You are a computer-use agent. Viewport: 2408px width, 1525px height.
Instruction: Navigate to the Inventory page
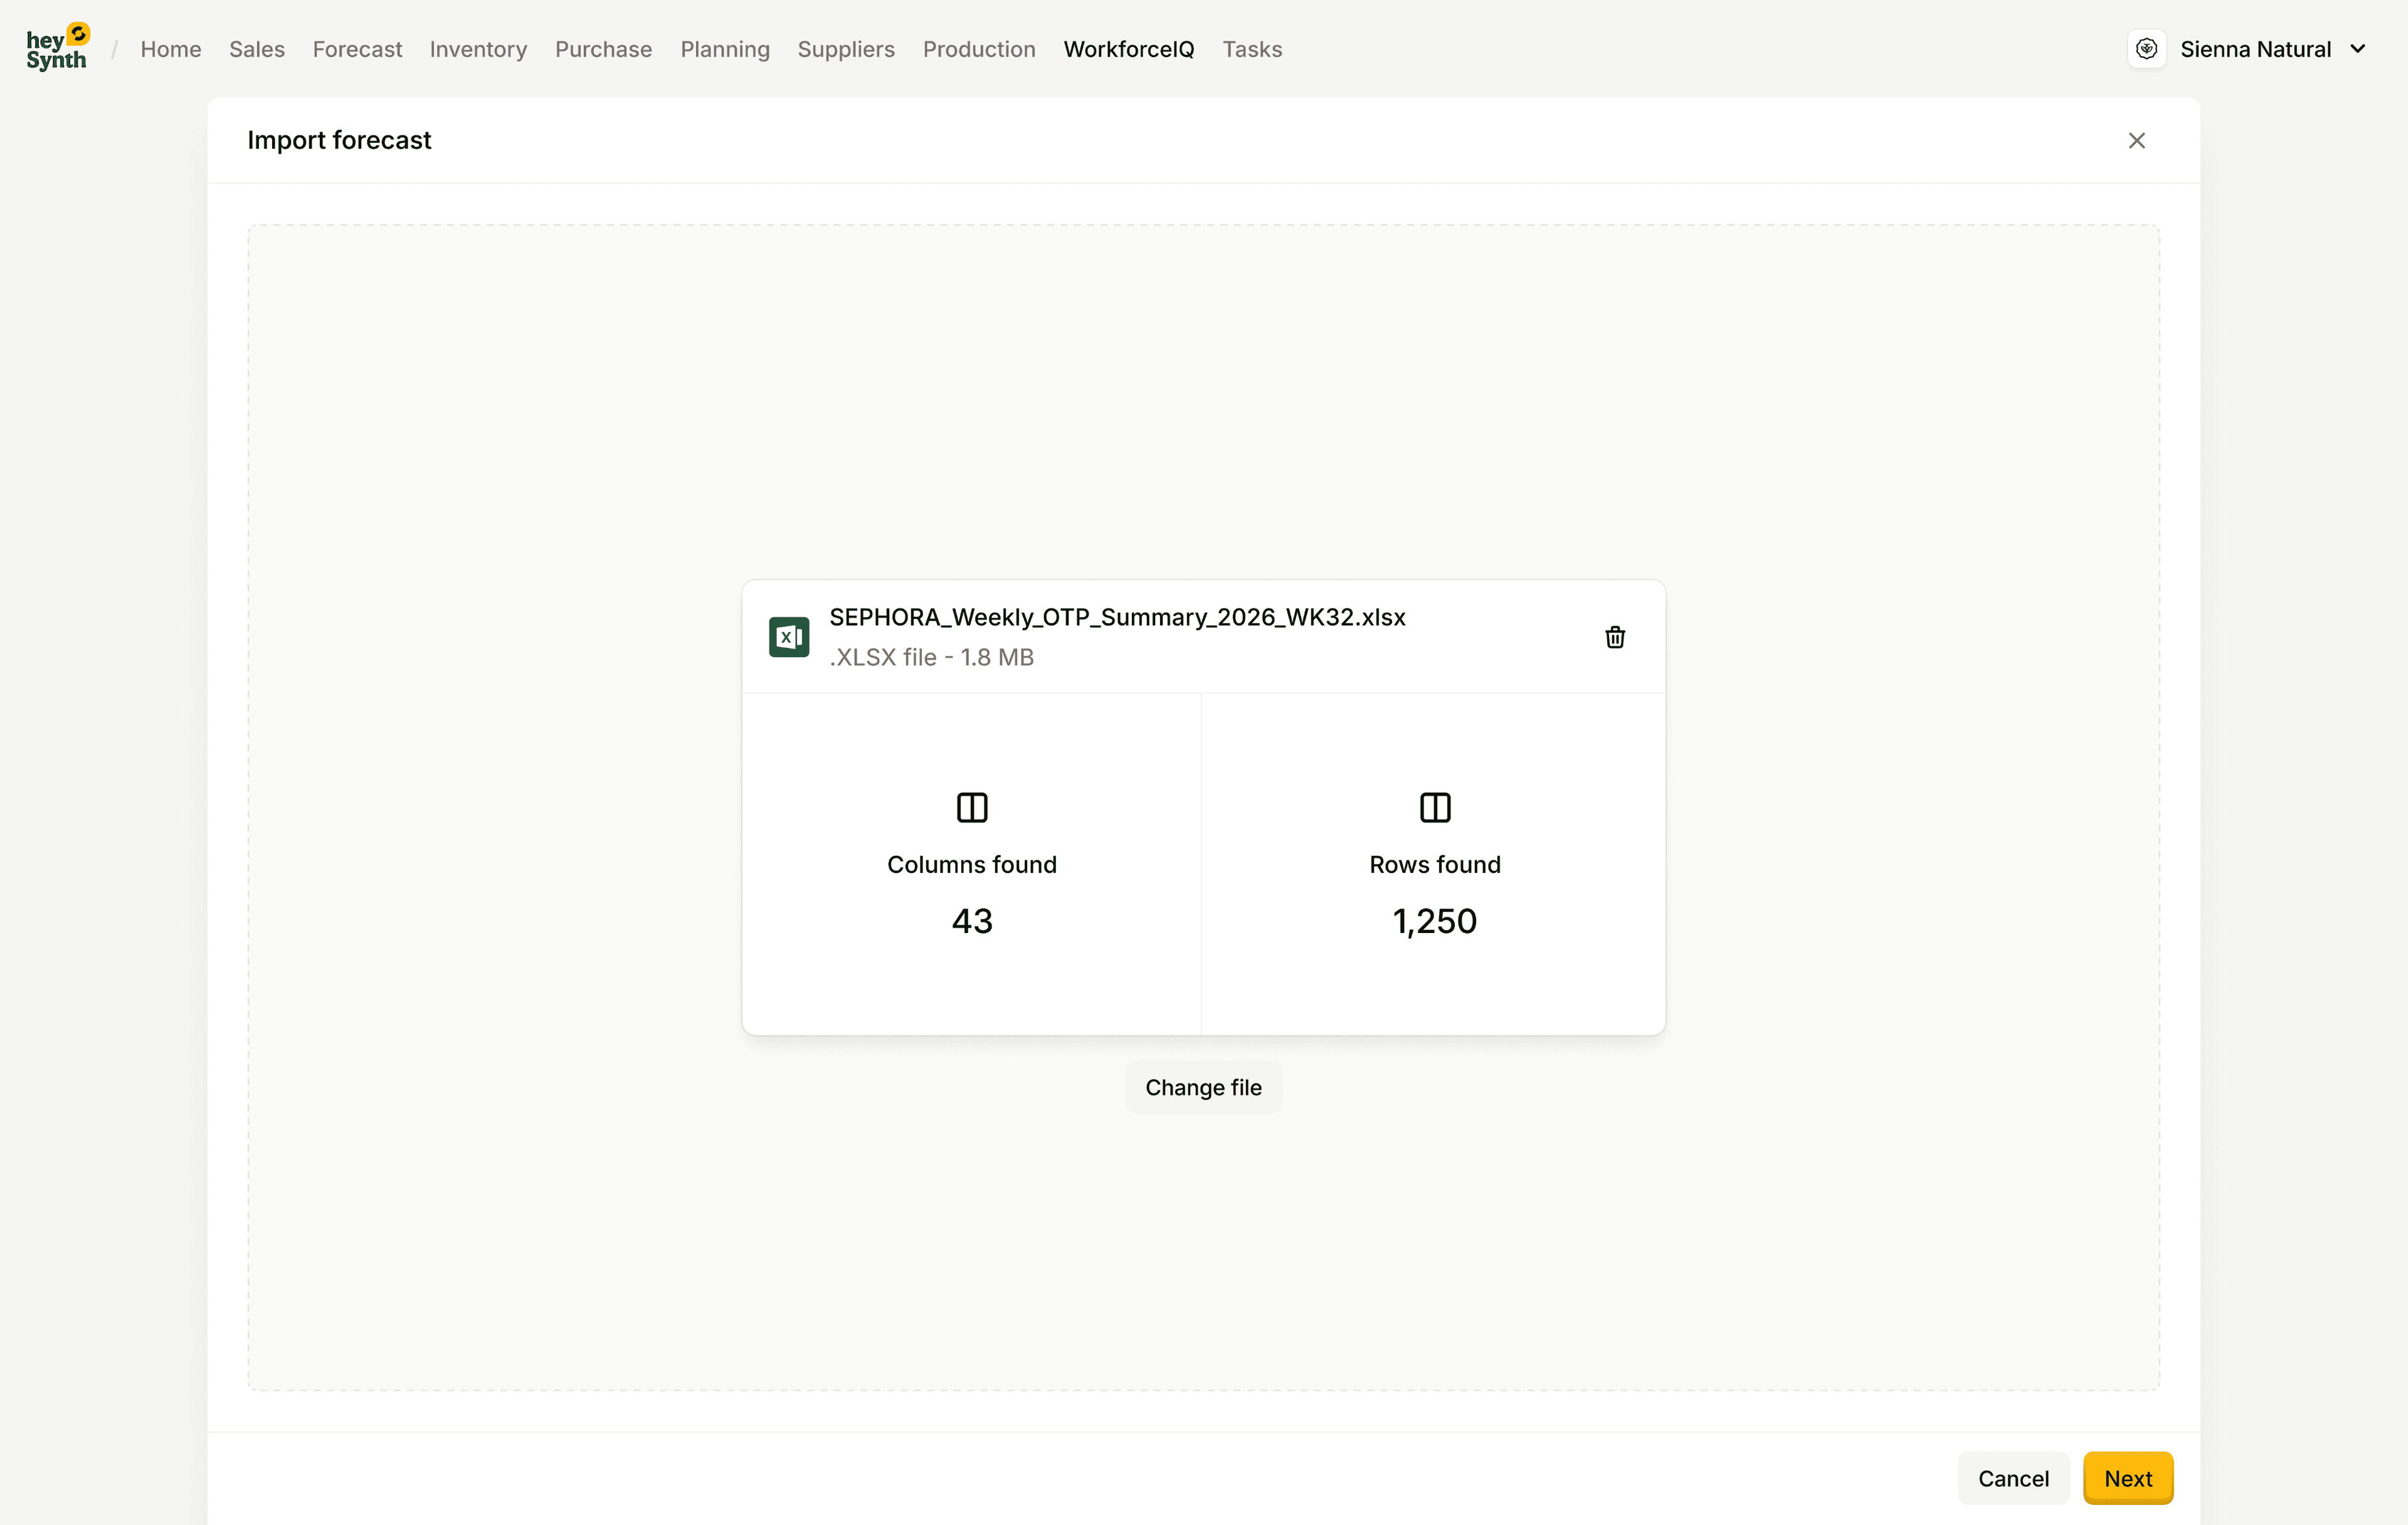point(478,49)
